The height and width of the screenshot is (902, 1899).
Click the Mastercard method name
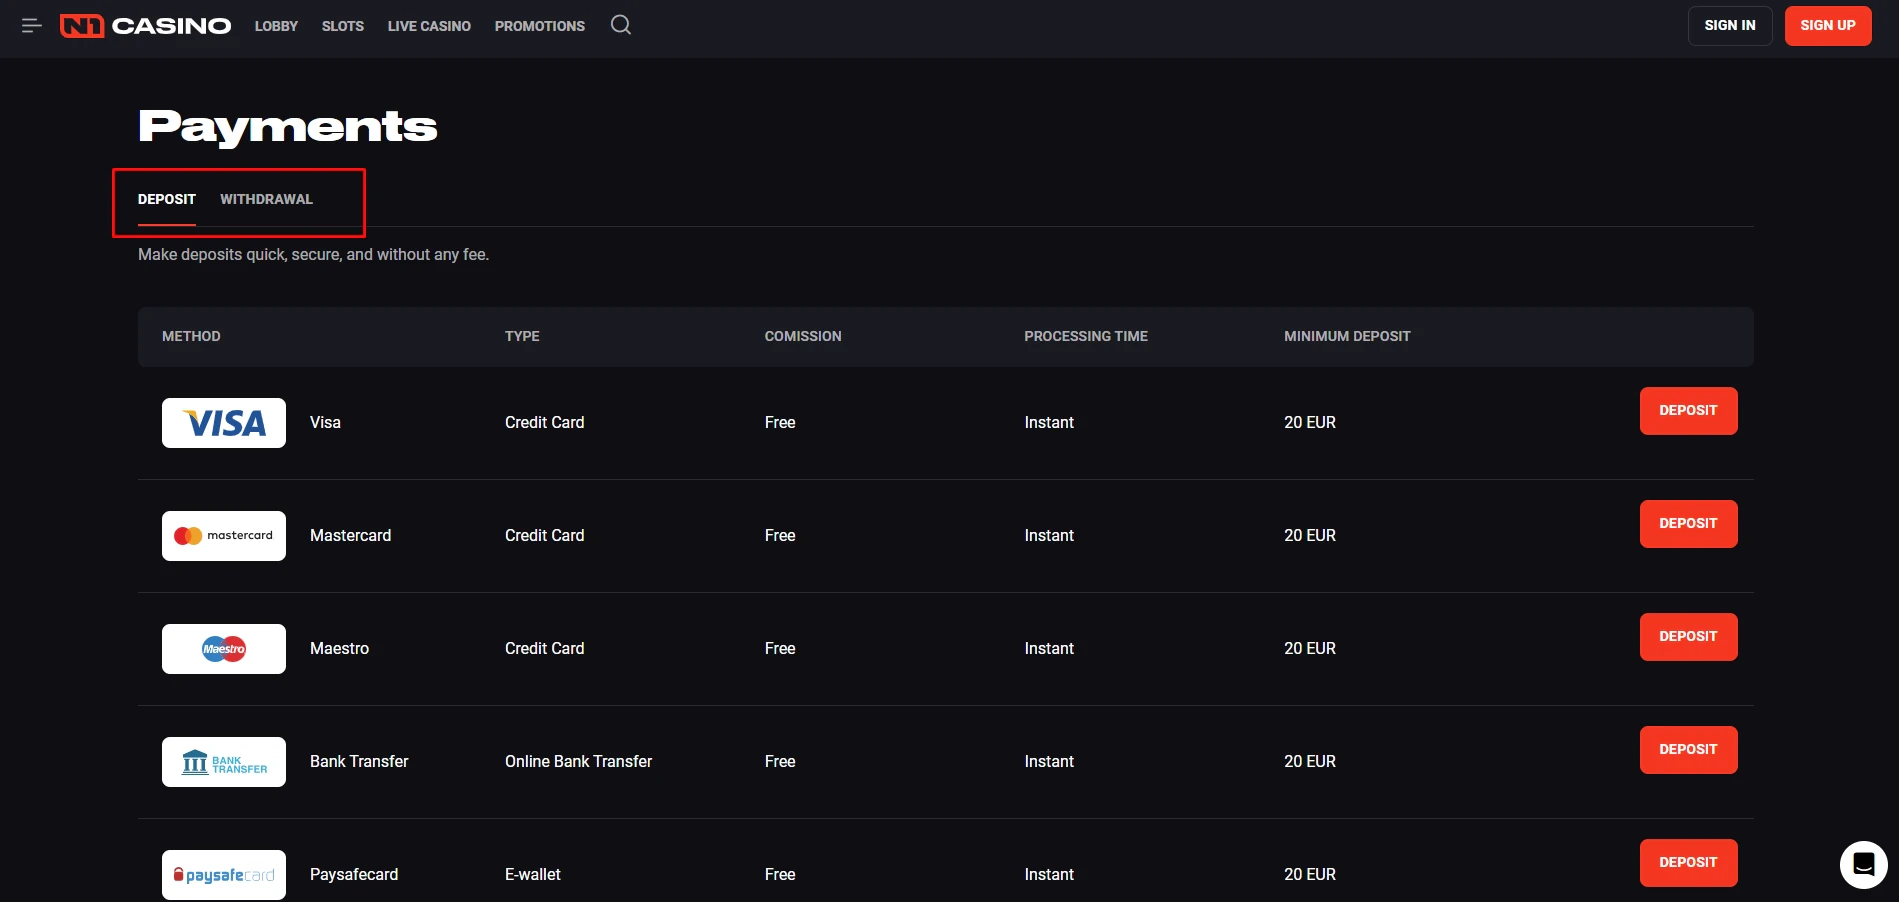350,536
